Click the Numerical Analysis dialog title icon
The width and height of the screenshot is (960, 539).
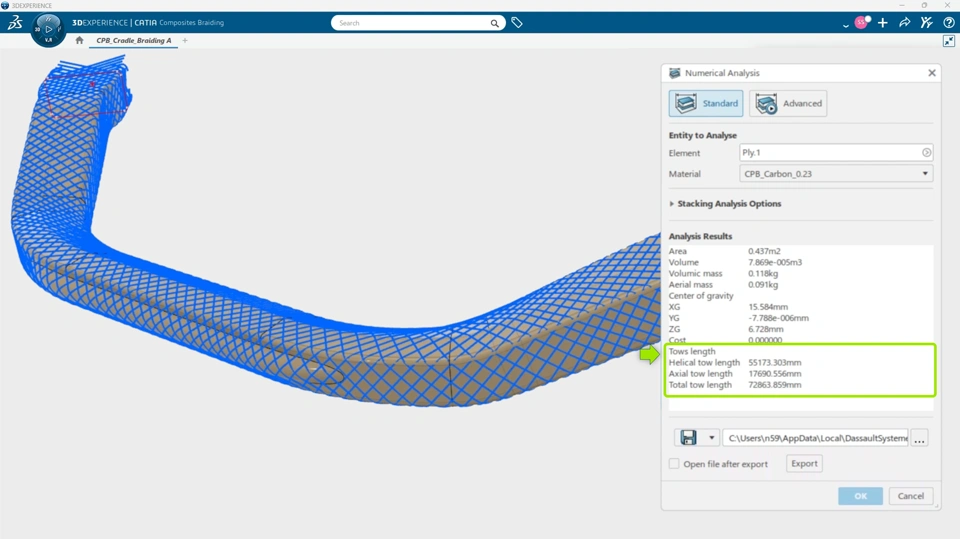pos(675,73)
